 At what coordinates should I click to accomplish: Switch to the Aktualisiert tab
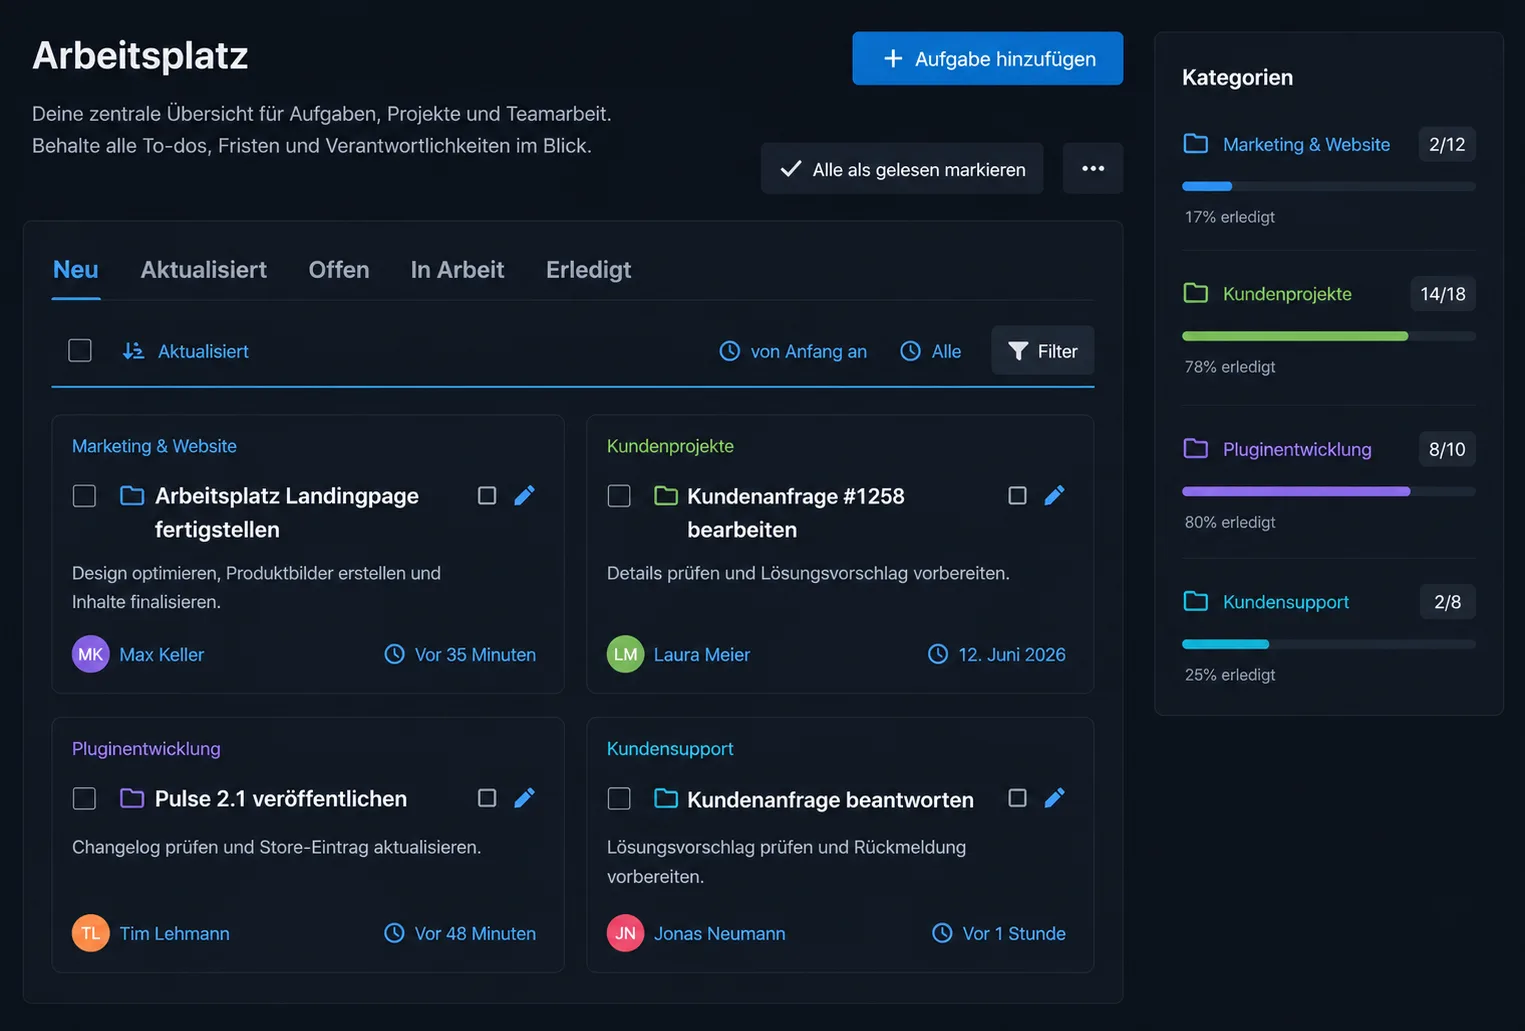[204, 269]
